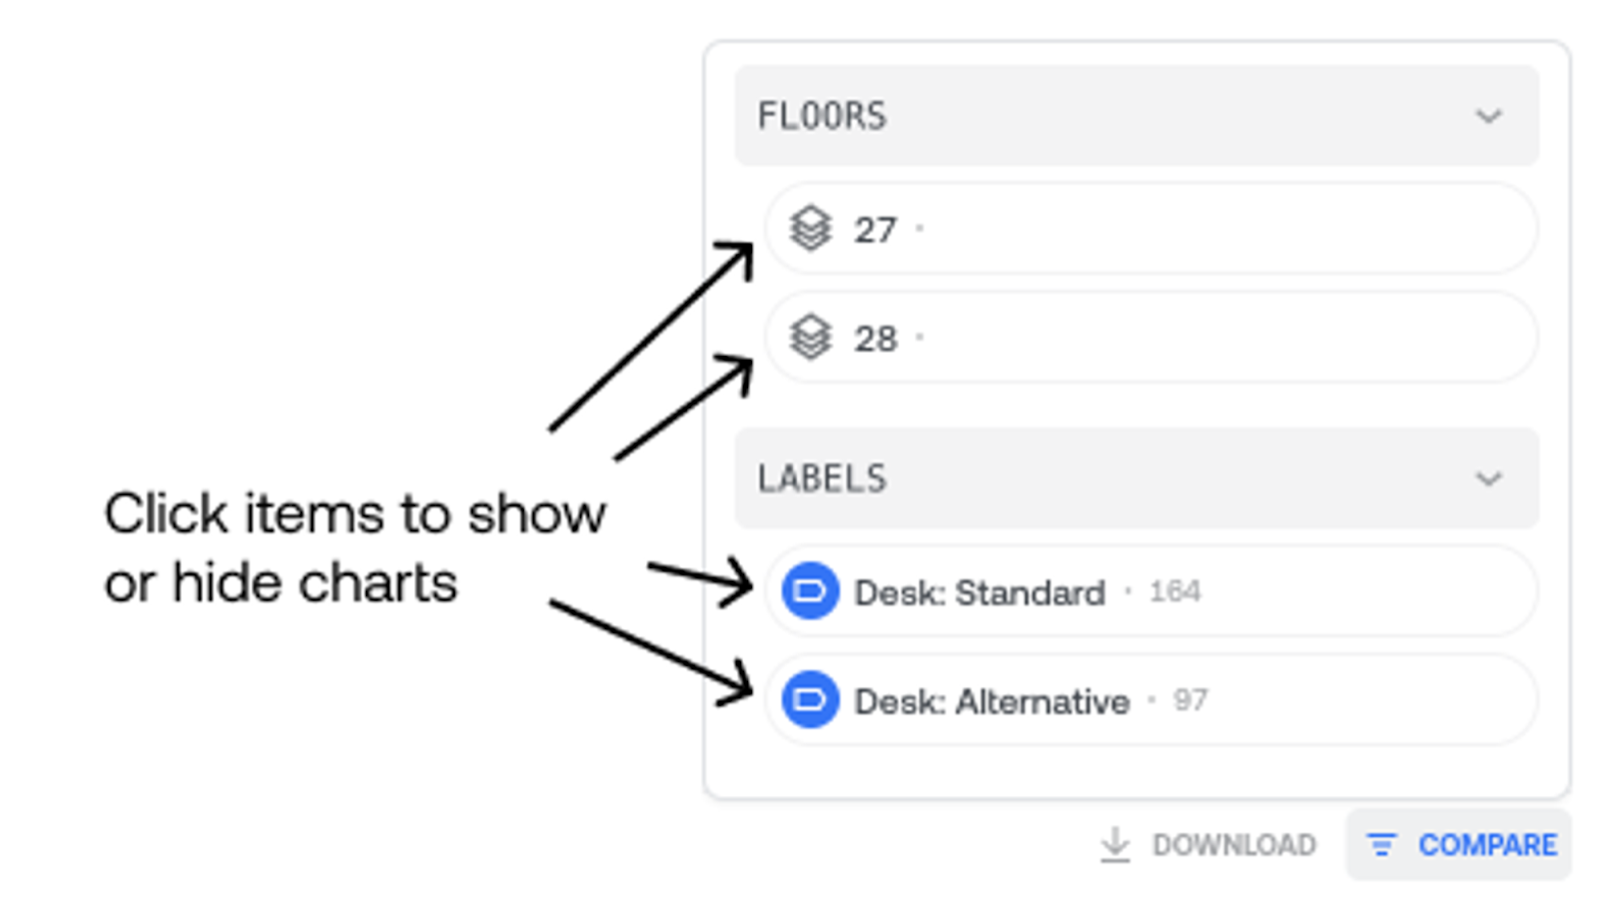
Task: Click the COMPARE button
Action: point(1459,845)
